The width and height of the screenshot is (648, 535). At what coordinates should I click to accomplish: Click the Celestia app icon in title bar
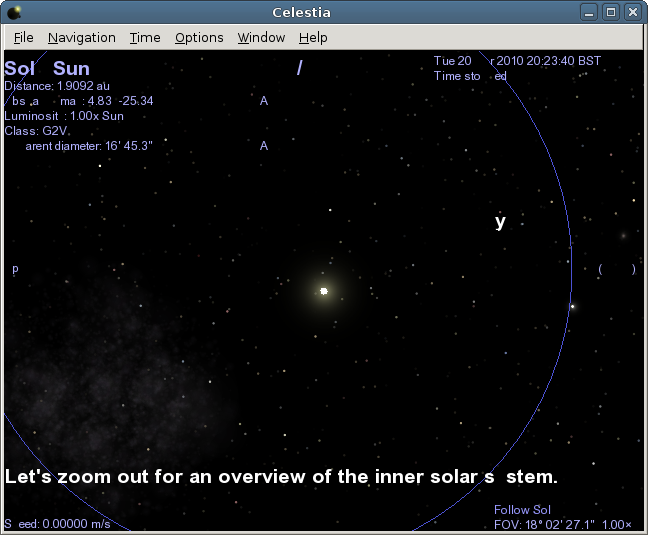(13, 12)
